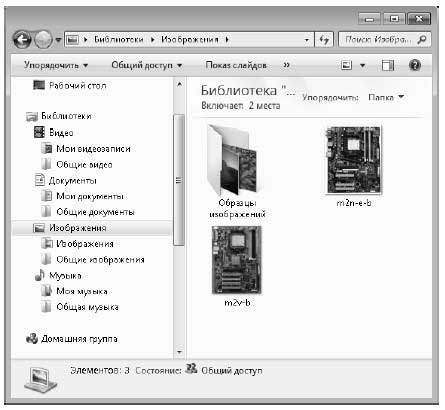Click the 2 места link
The height and width of the screenshot is (410, 445).
click(264, 106)
